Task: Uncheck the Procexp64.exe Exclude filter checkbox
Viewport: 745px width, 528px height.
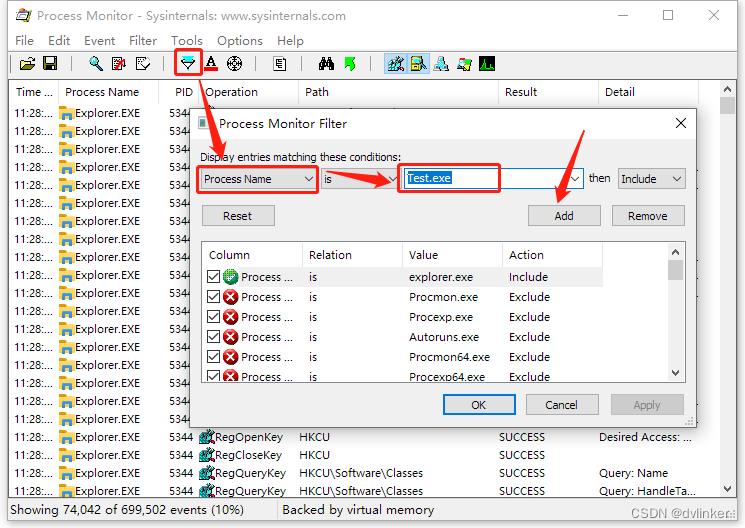Action: (x=213, y=376)
